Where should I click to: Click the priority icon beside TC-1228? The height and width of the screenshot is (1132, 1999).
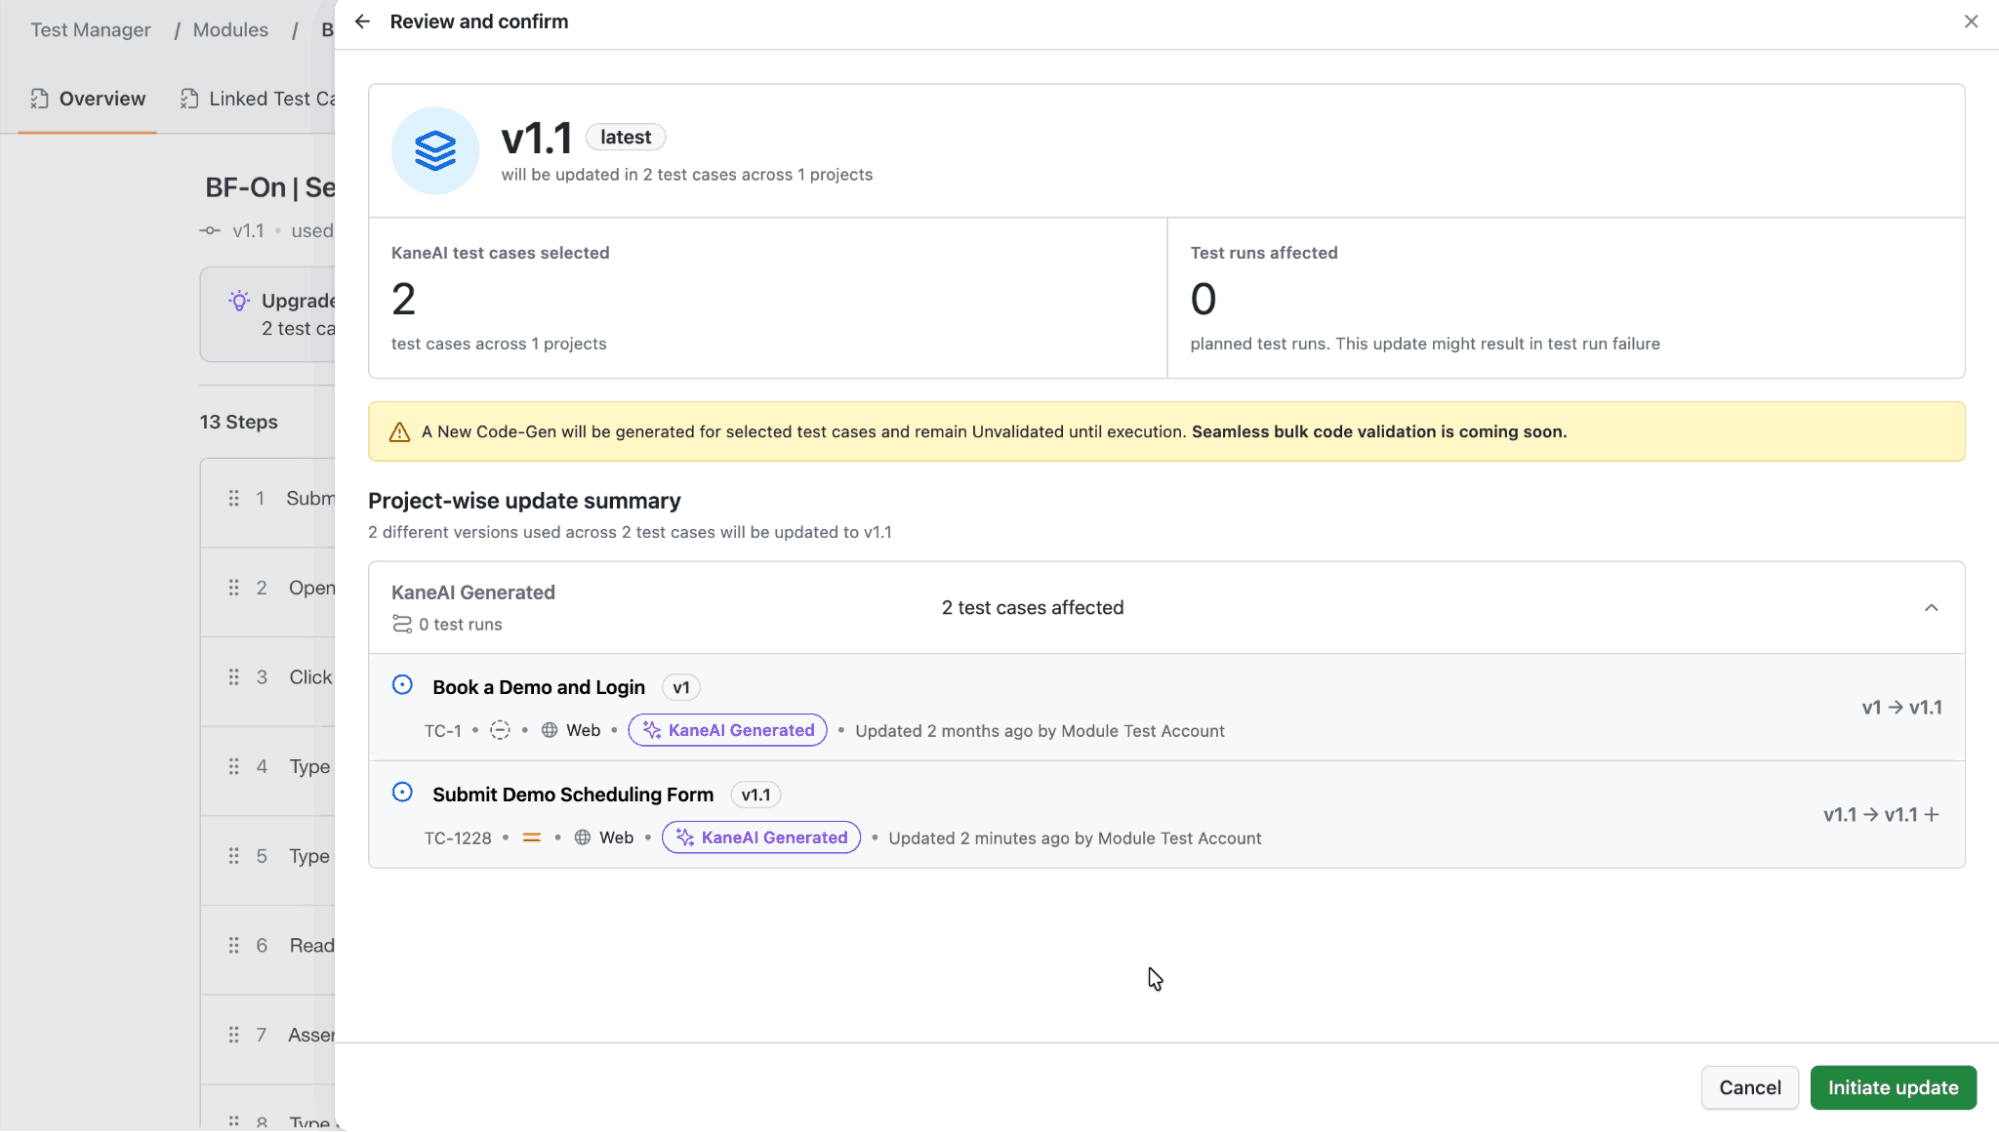click(531, 838)
